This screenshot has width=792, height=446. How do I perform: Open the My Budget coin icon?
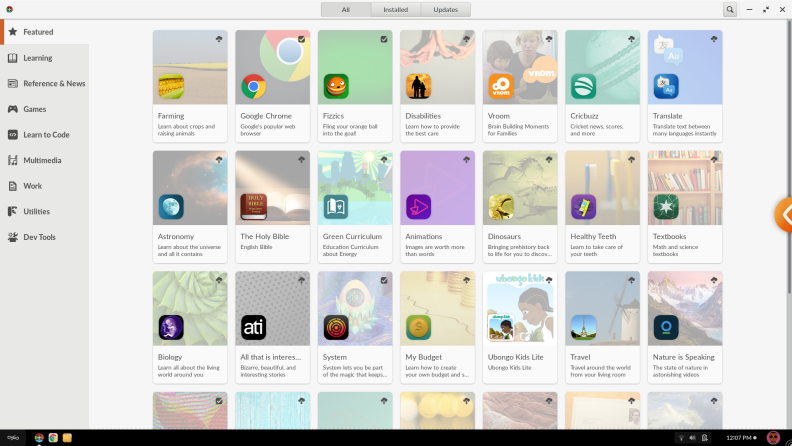(418, 327)
